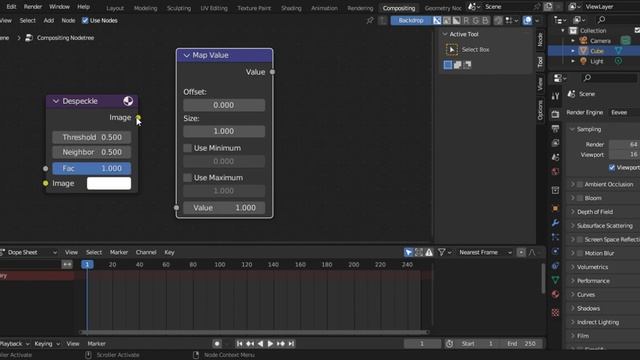The width and height of the screenshot is (640, 360).
Task: Open the dope sheet Channel menu
Action: [x=146, y=253]
